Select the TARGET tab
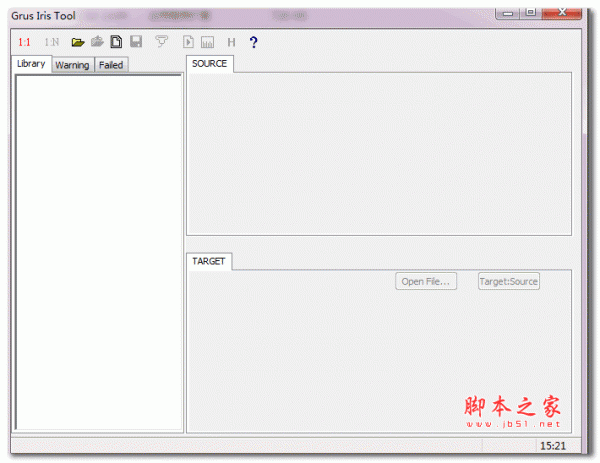Screen dimensions: 600x463 pos(209,261)
